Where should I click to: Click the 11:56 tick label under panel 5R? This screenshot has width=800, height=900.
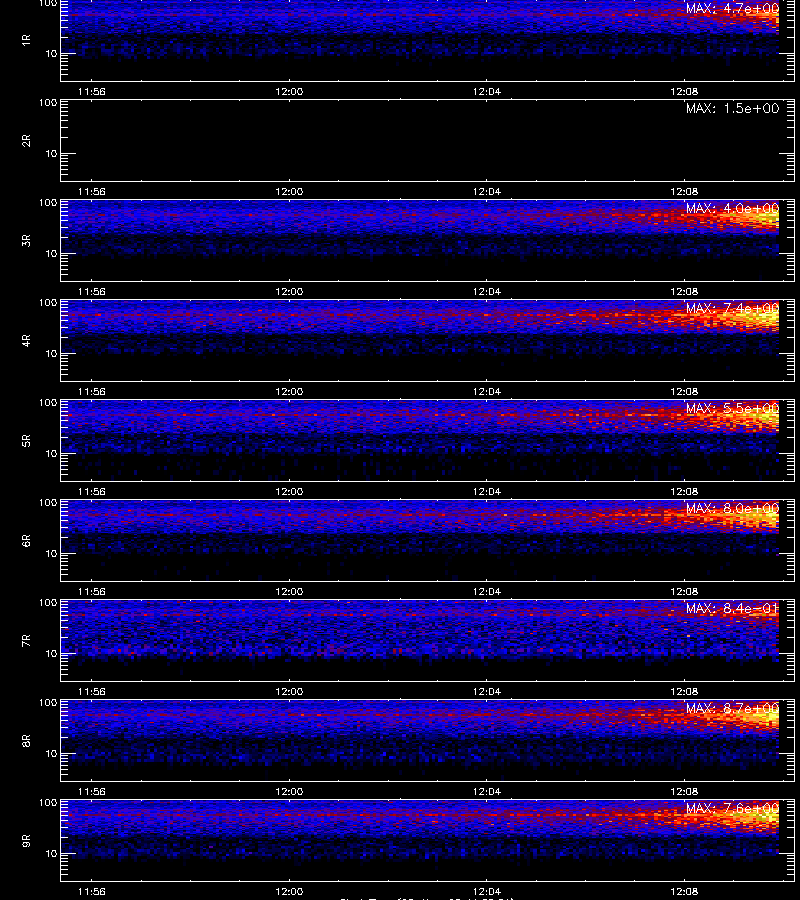click(92, 492)
